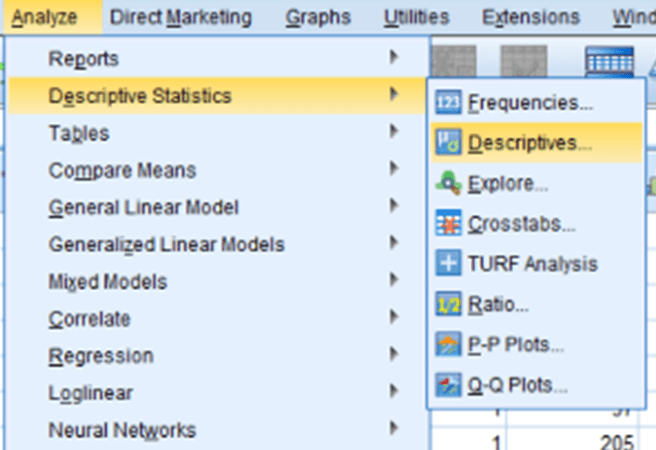Click the Descriptives icon

coord(448,143)
